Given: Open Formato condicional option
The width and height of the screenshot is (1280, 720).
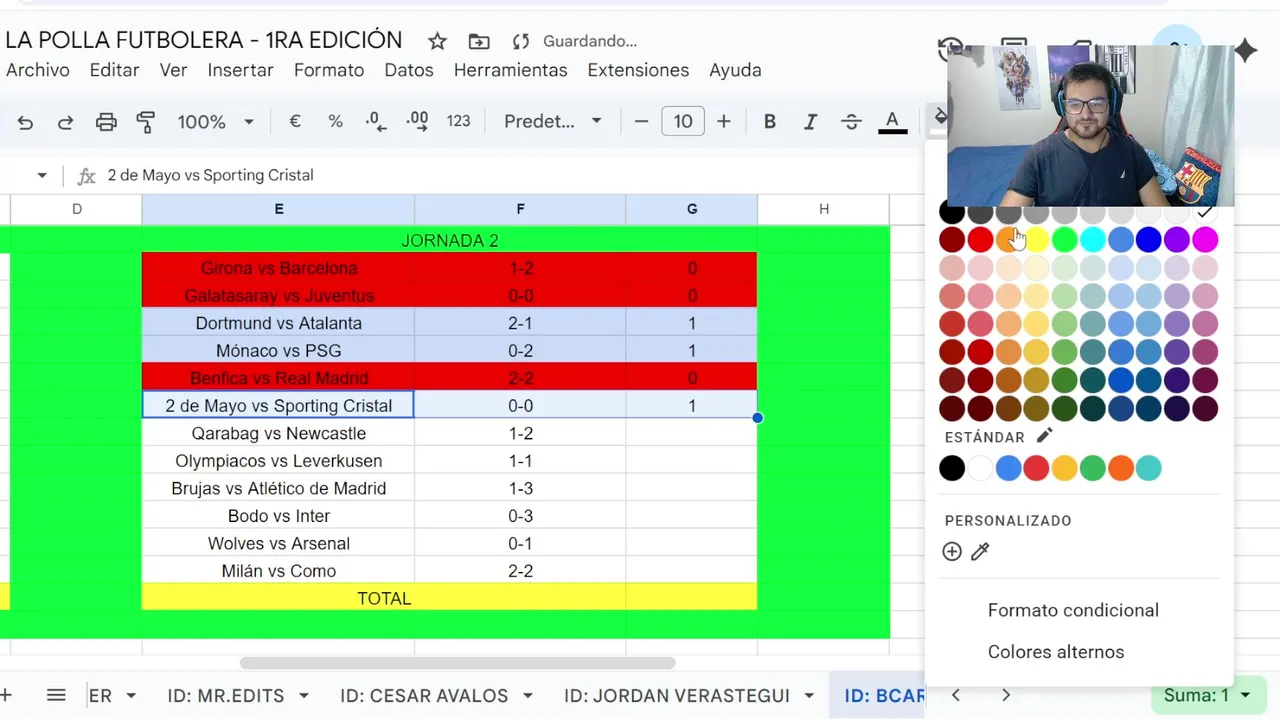Looking at the screenshot, I should (1073, 610).
